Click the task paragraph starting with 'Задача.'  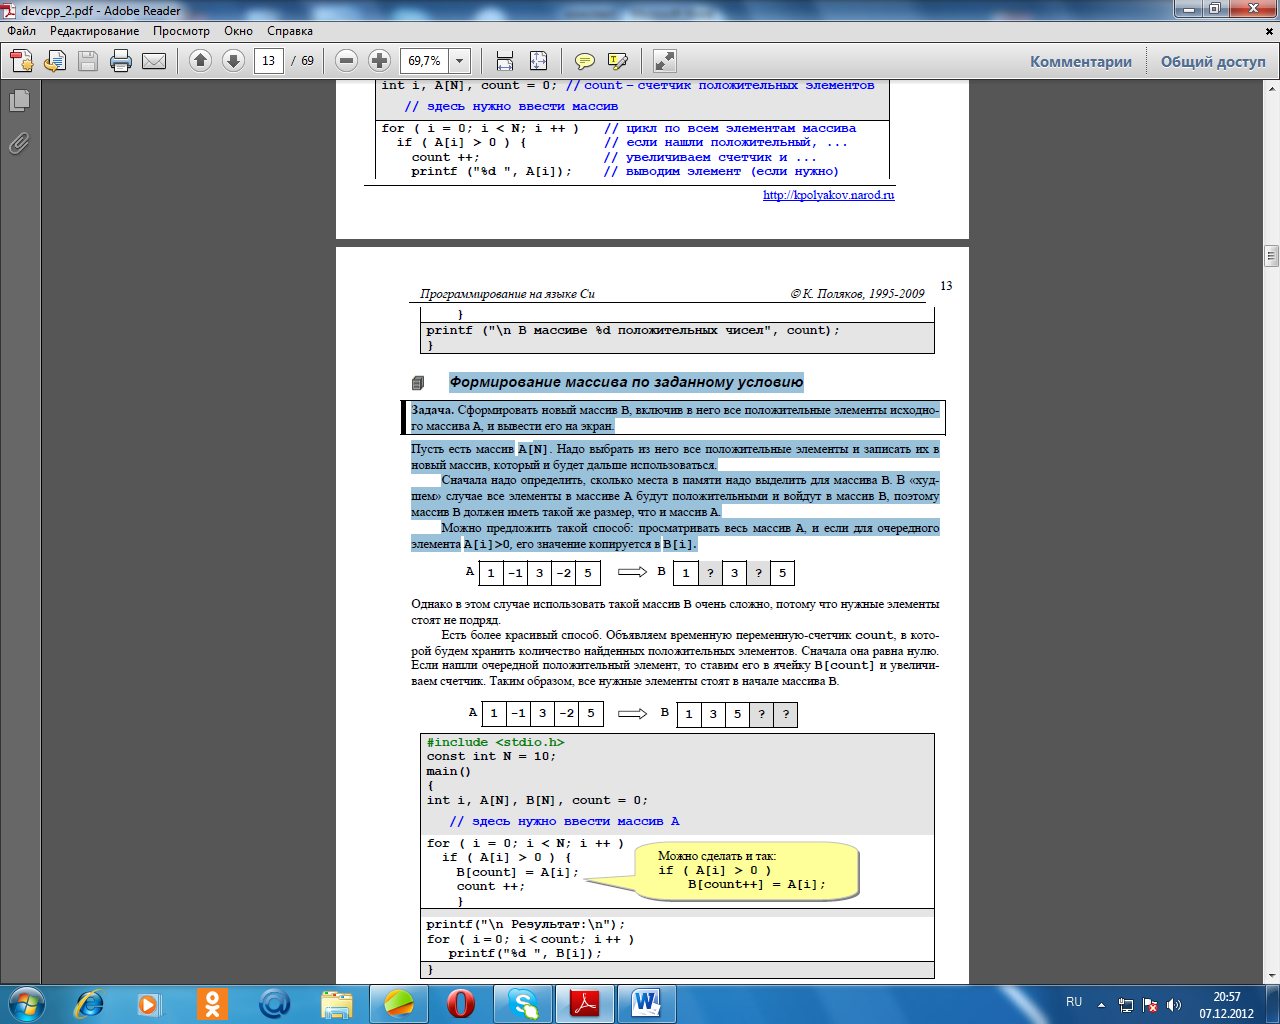pos(675,418)
